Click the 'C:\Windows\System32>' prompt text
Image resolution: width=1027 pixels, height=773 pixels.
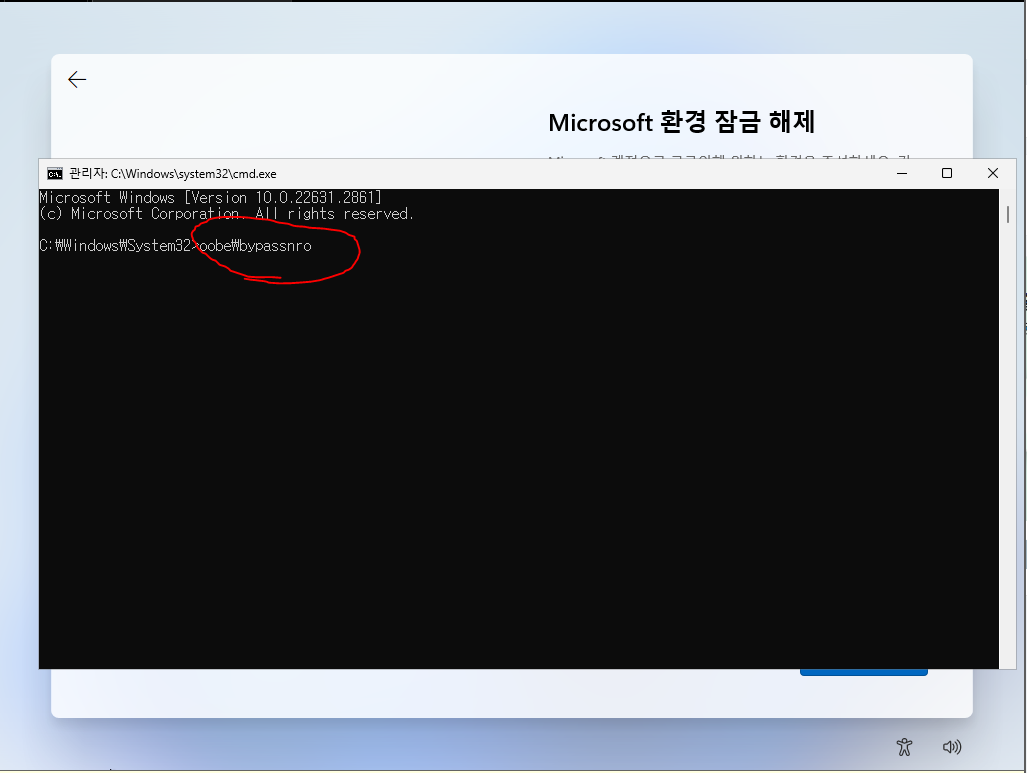coord(119,246)
